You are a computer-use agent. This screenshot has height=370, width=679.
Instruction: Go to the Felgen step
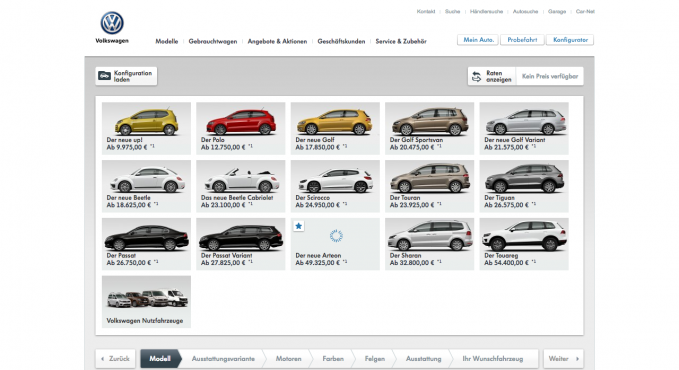point(375,359)
